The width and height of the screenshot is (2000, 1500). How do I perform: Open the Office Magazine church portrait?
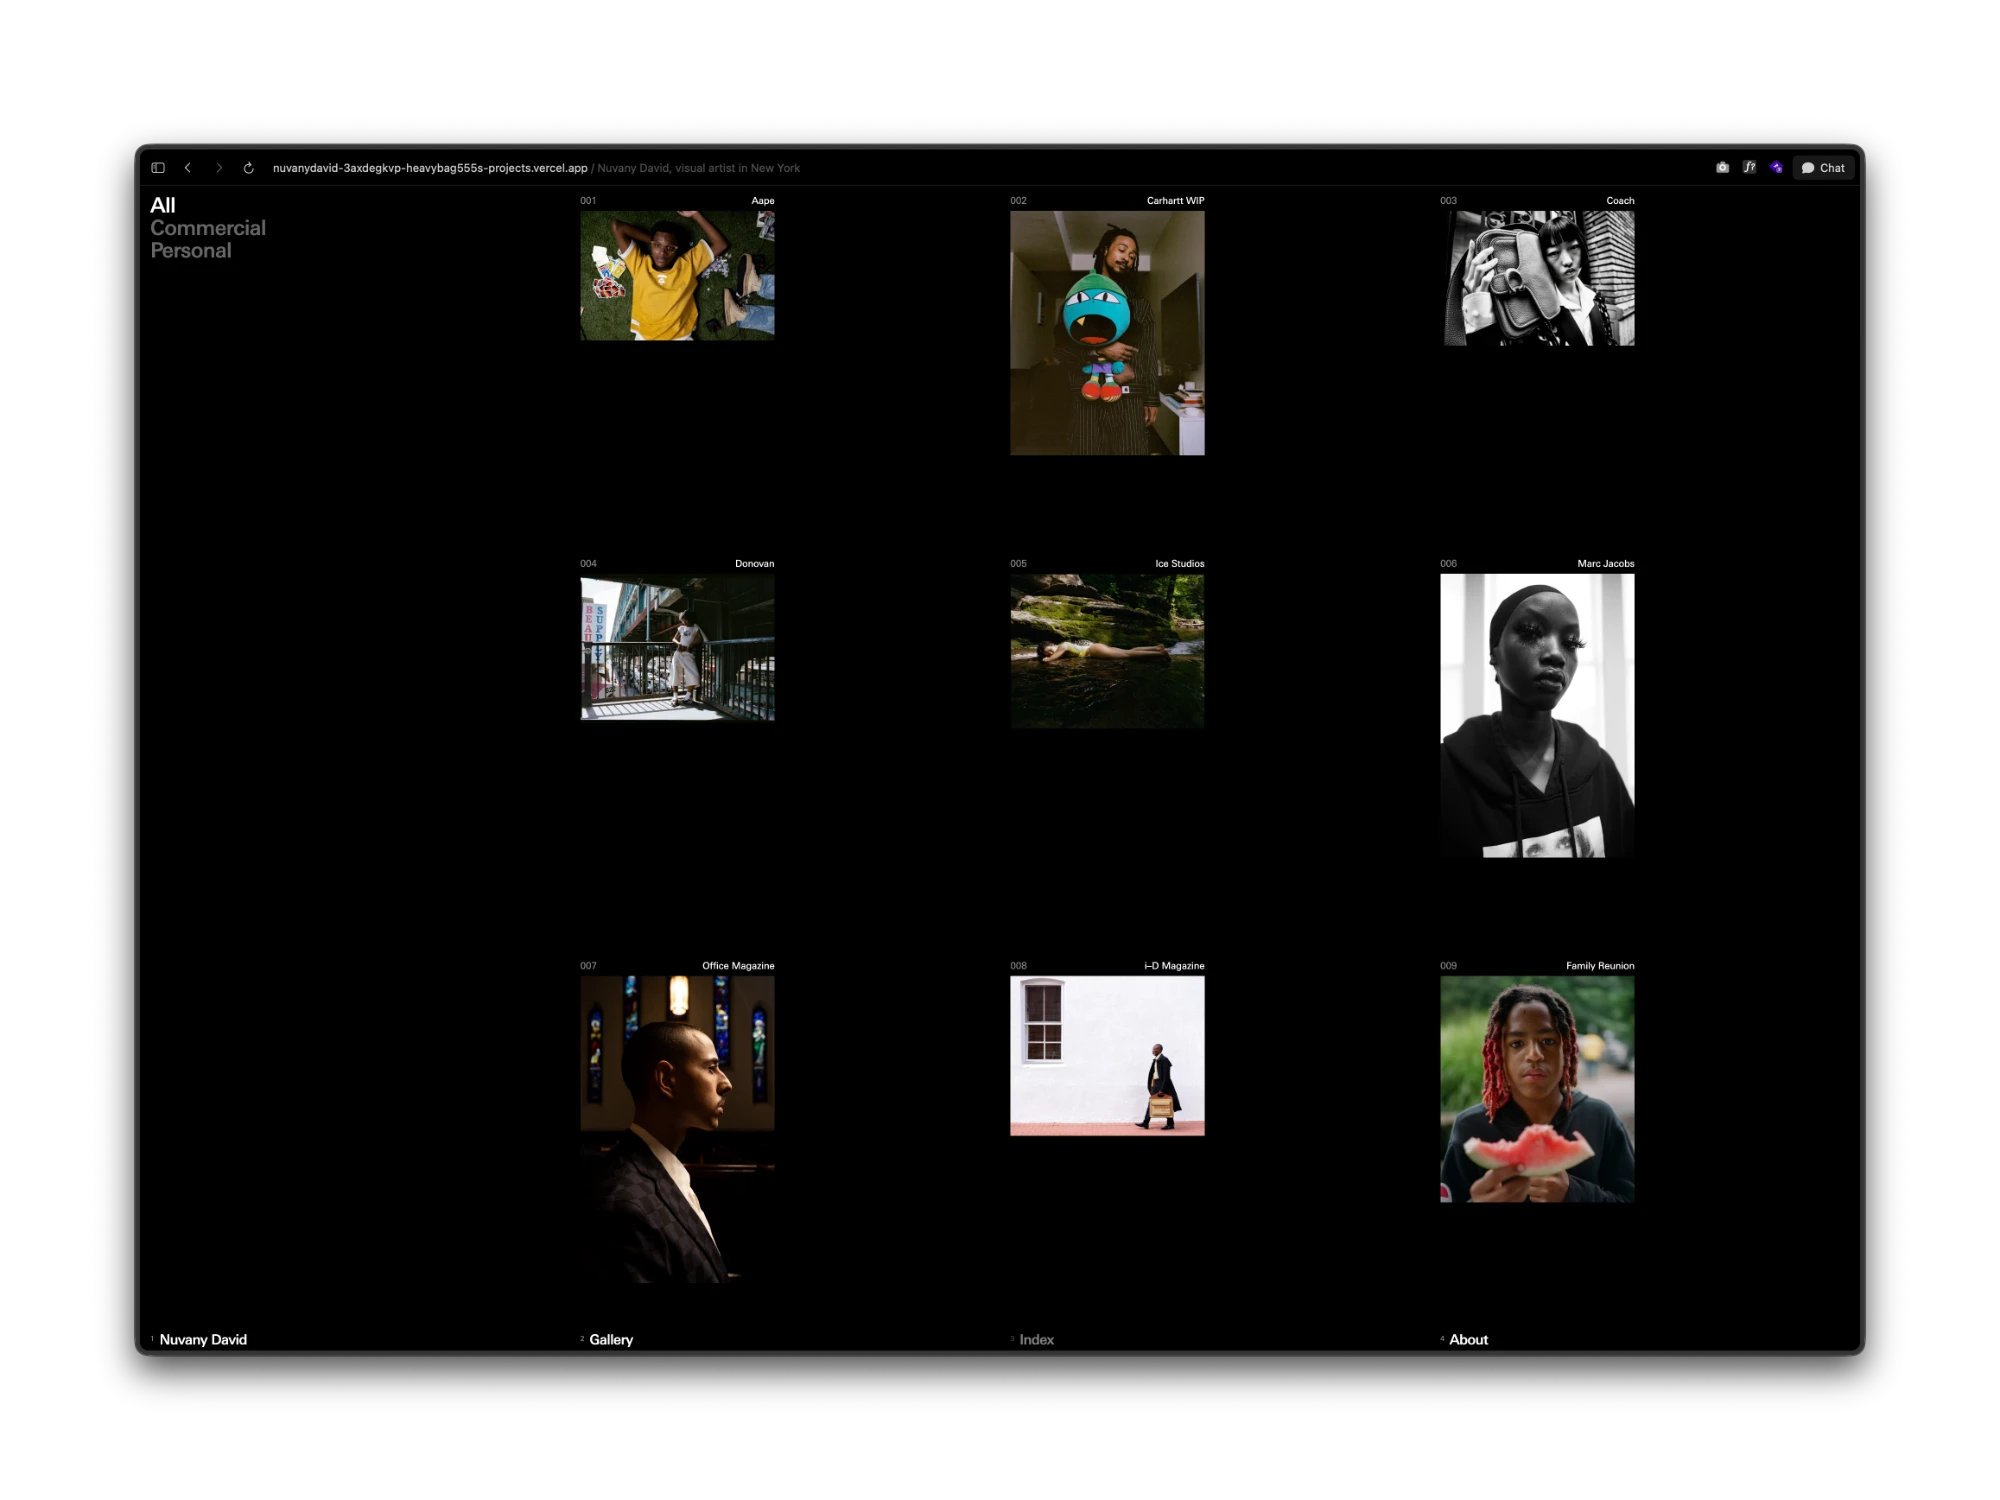tap(677, 1129)
